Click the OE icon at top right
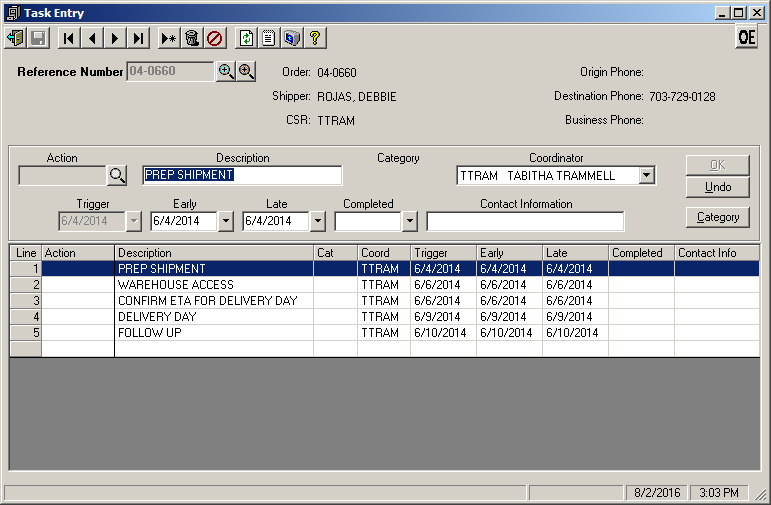This screenshot has width=771, height=505. [x=746, y=37]
